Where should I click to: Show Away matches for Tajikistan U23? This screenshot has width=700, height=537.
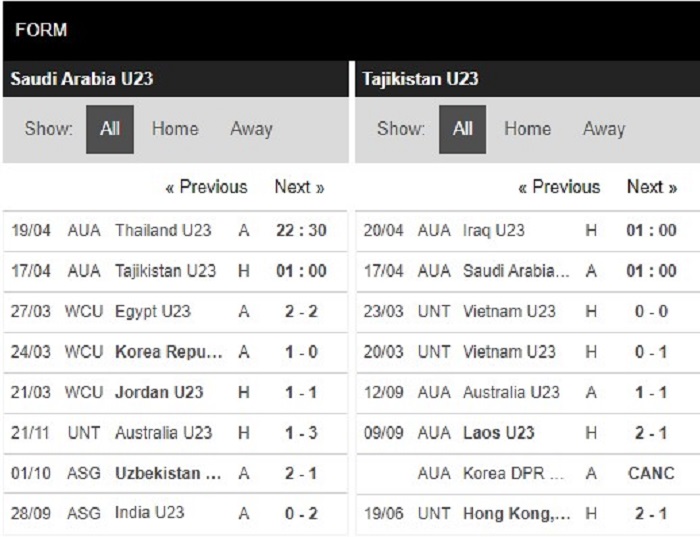tap(604, 129)
